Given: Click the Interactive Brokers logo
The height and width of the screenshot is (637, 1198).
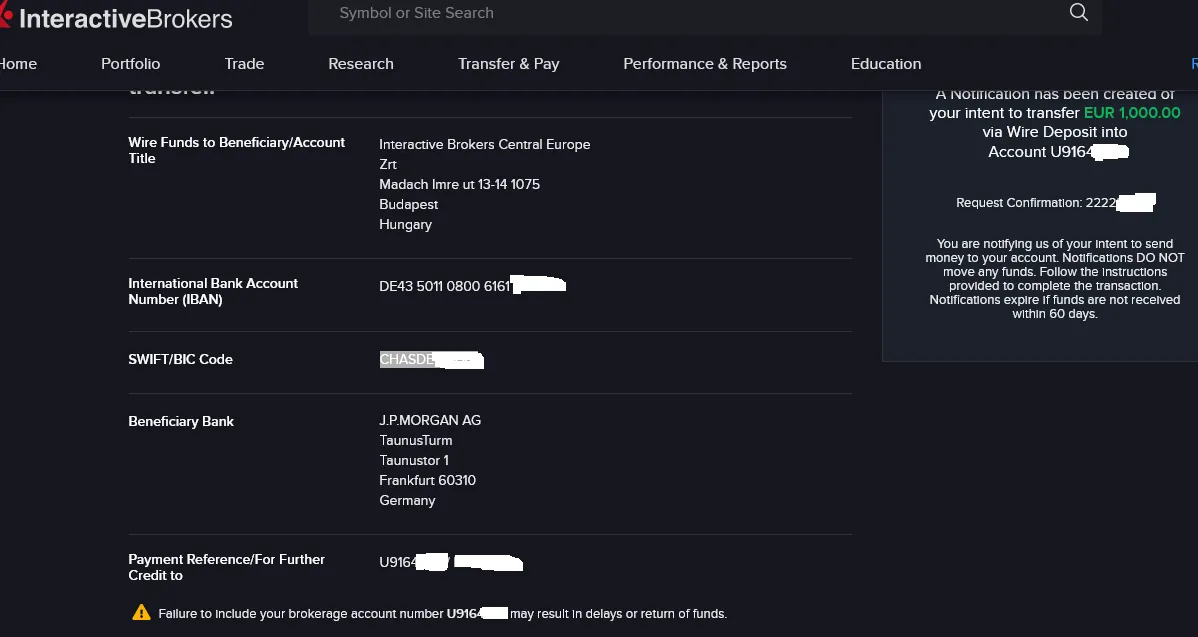Looking at the screenshot, I should [116, 18].
